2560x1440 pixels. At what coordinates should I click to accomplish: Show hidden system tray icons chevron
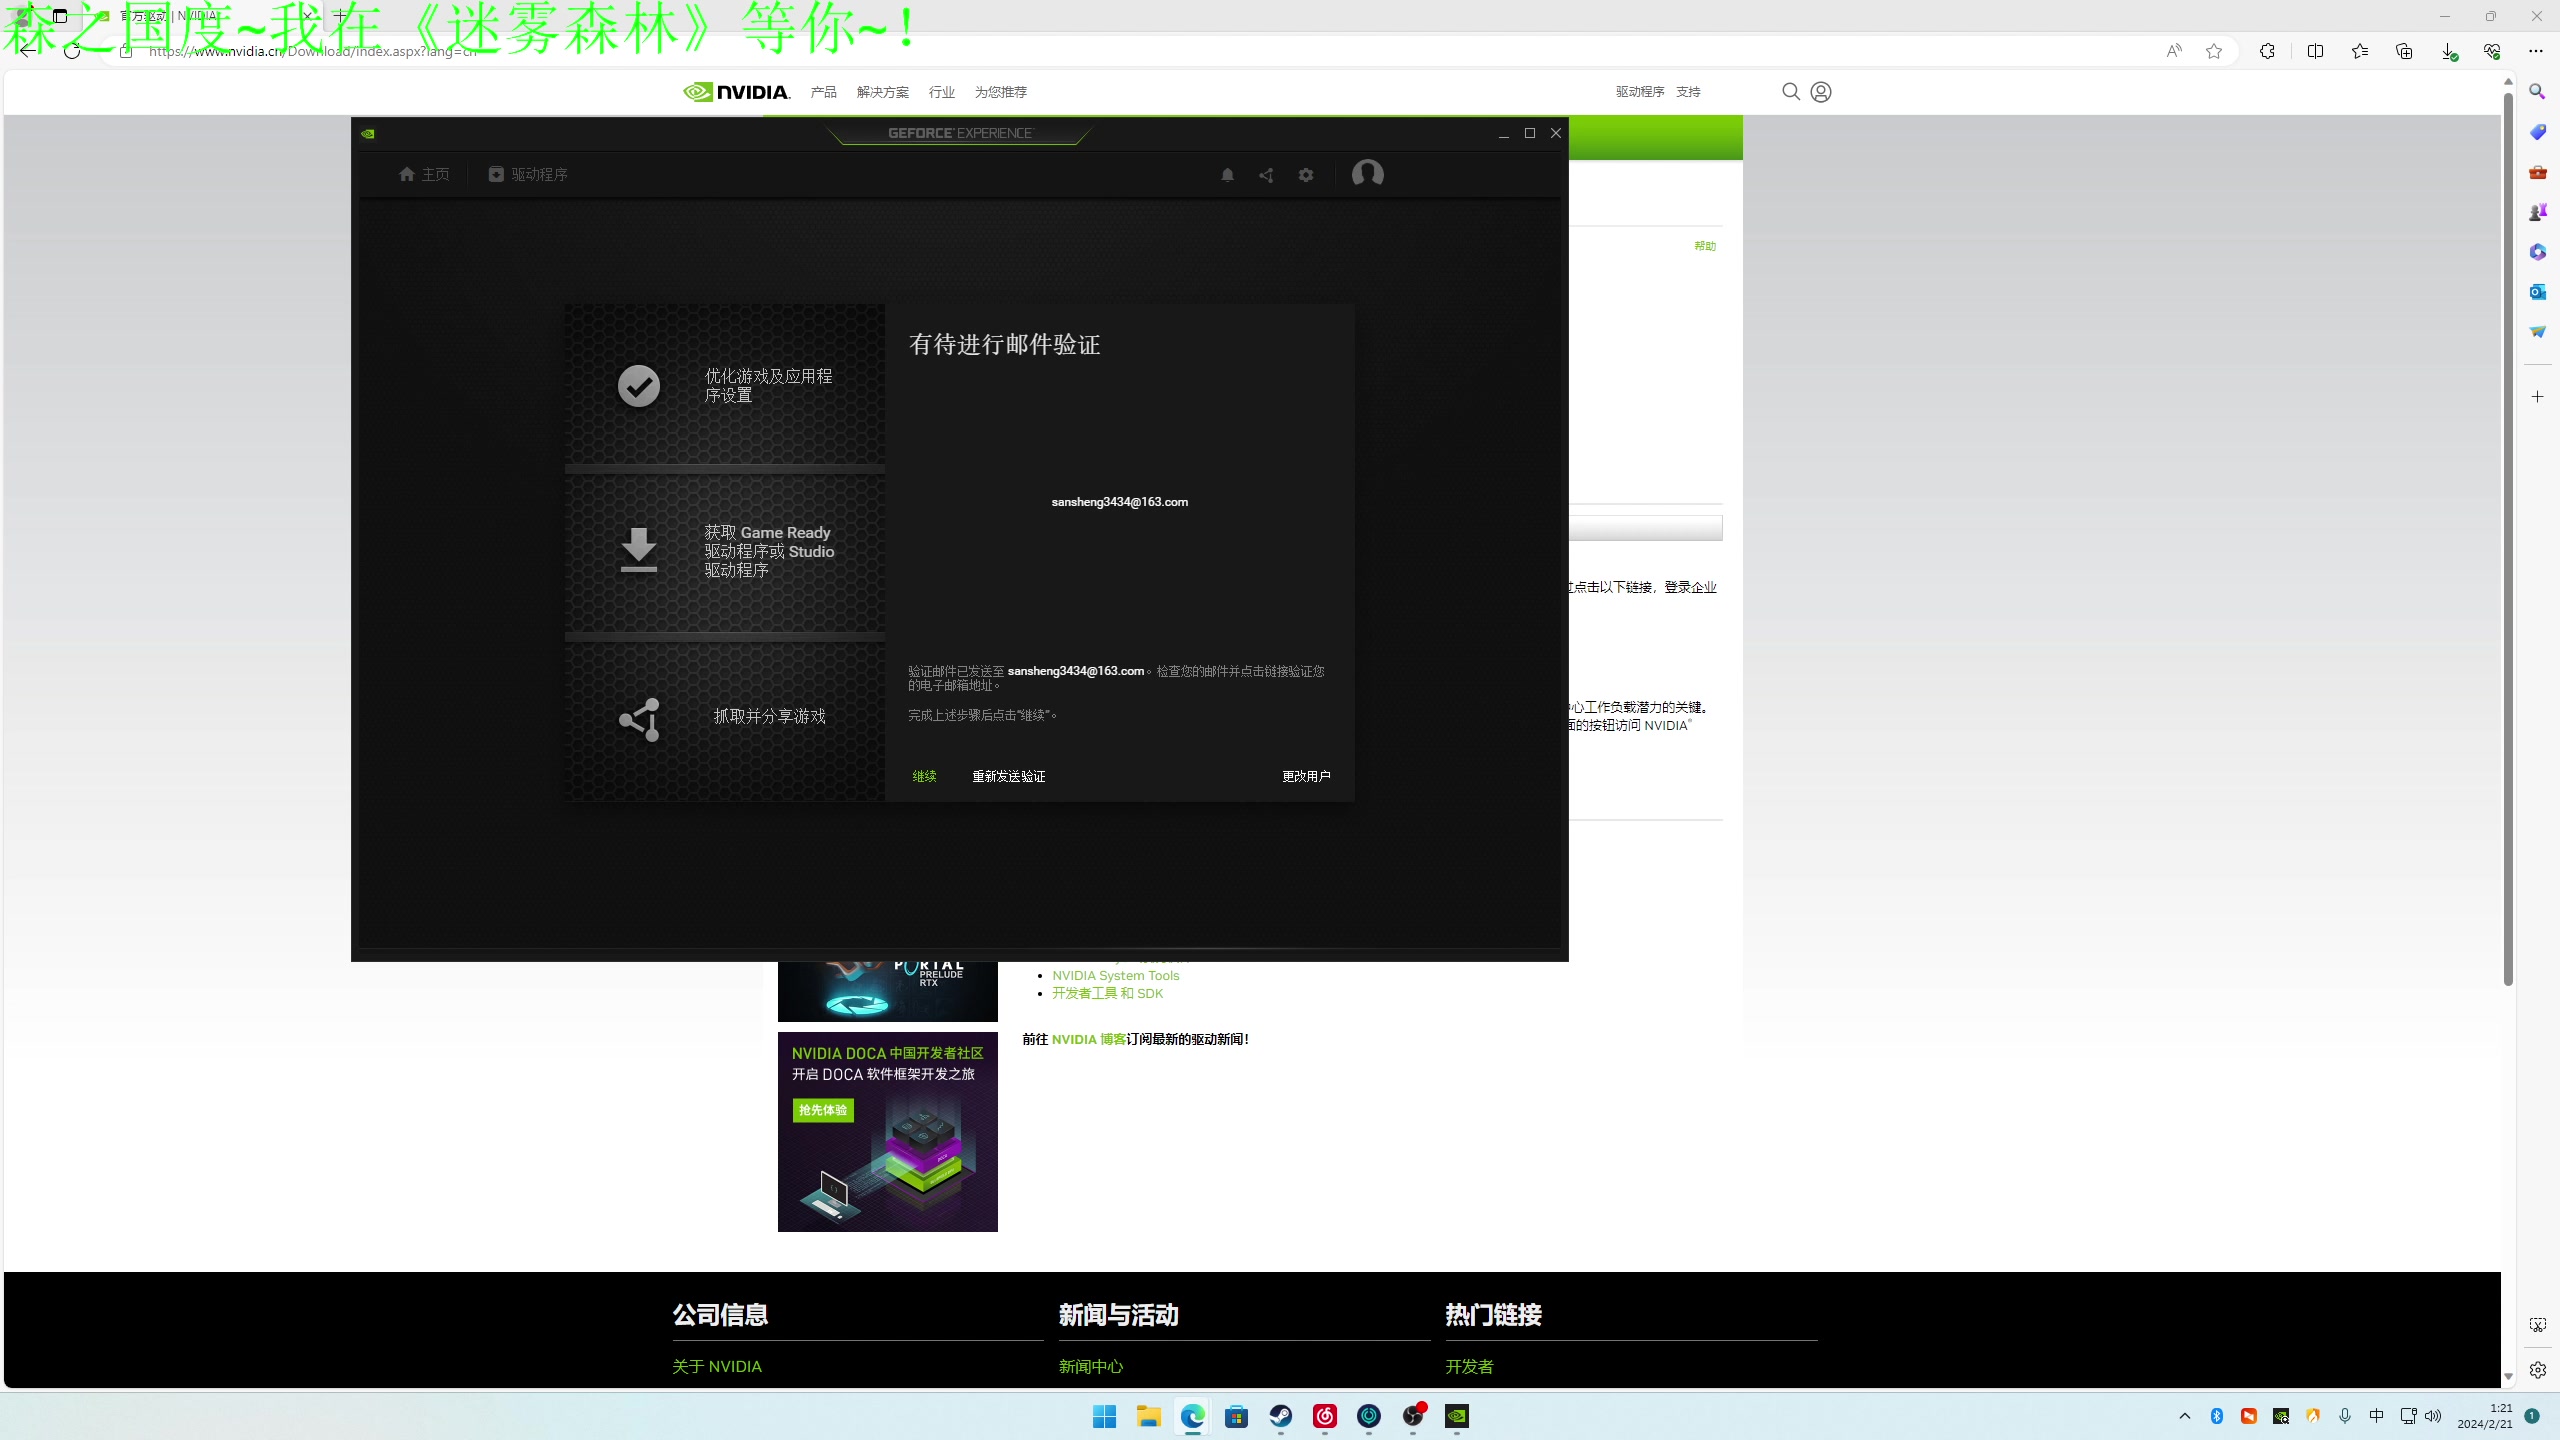[x=2184, y=1416]
